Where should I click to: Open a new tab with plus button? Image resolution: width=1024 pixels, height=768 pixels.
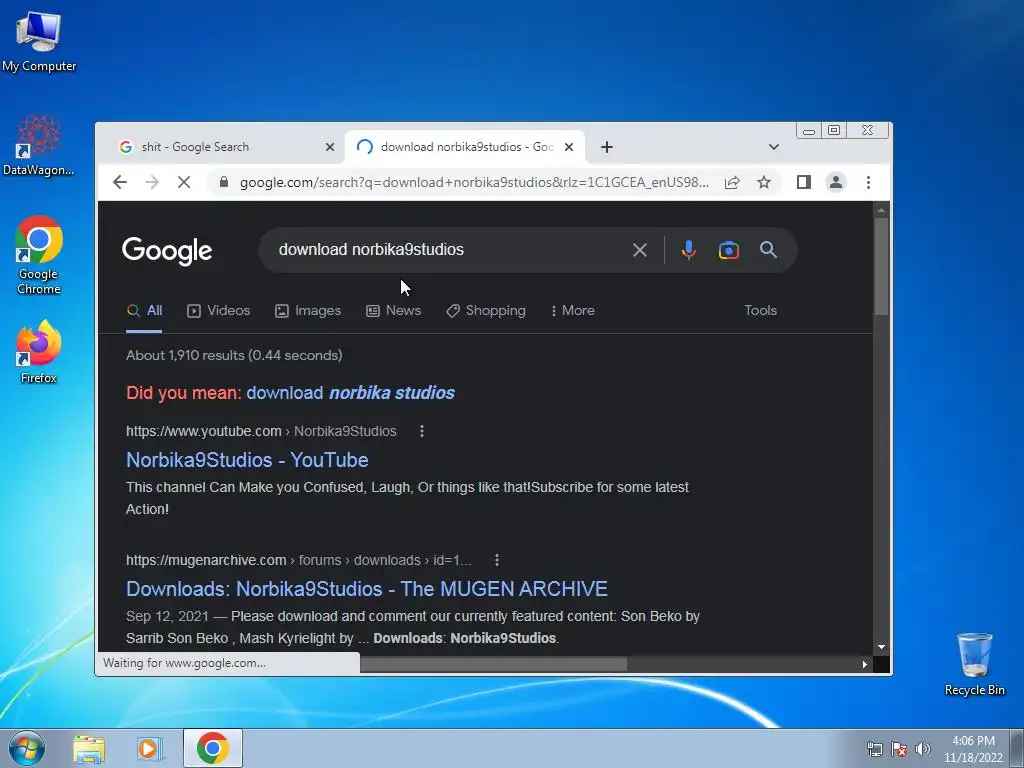click(x=607, y=147)
